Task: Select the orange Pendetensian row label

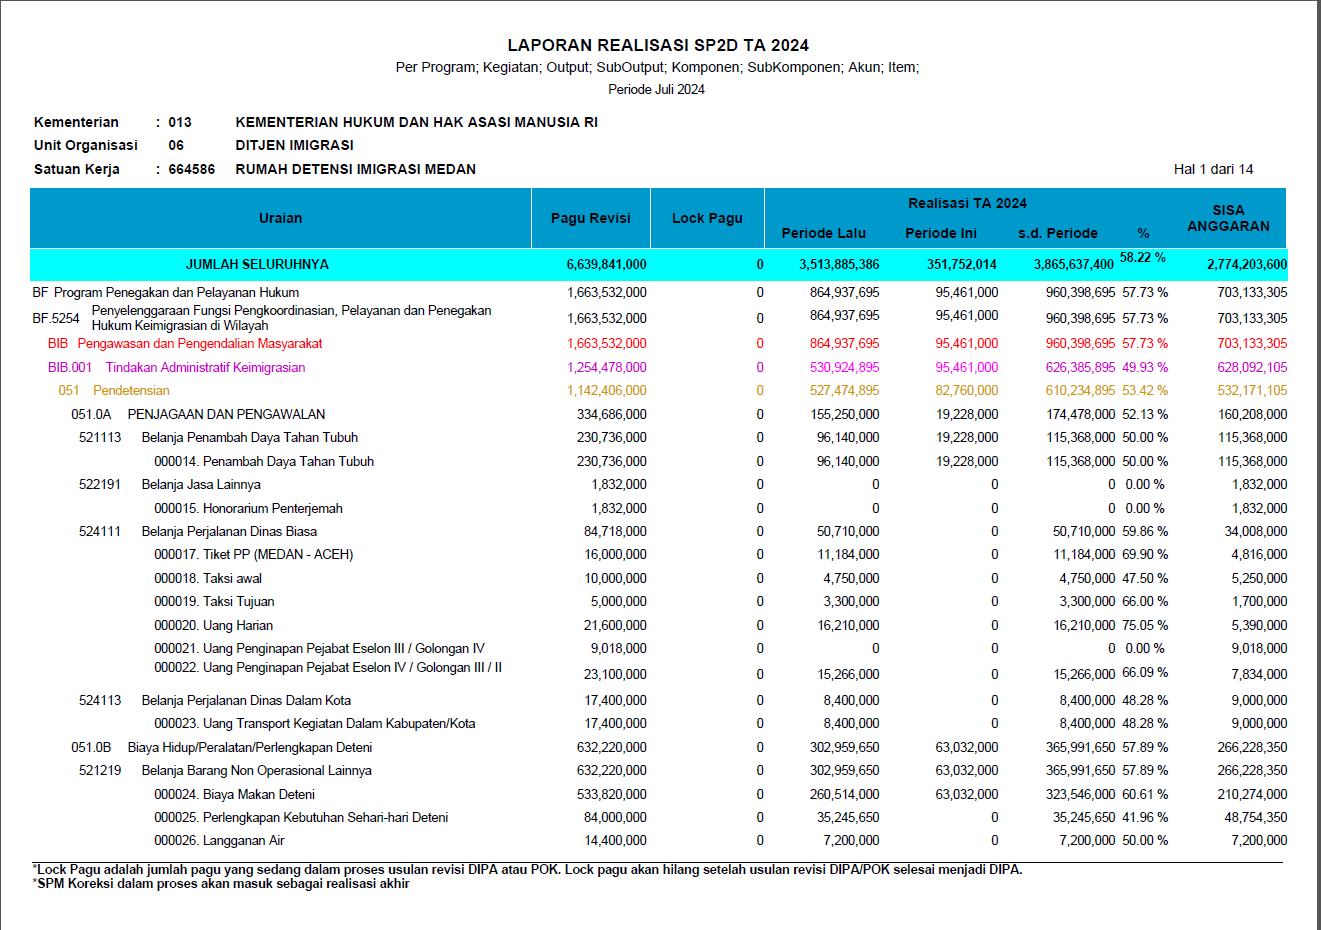Action: click(x=131, y=391)
